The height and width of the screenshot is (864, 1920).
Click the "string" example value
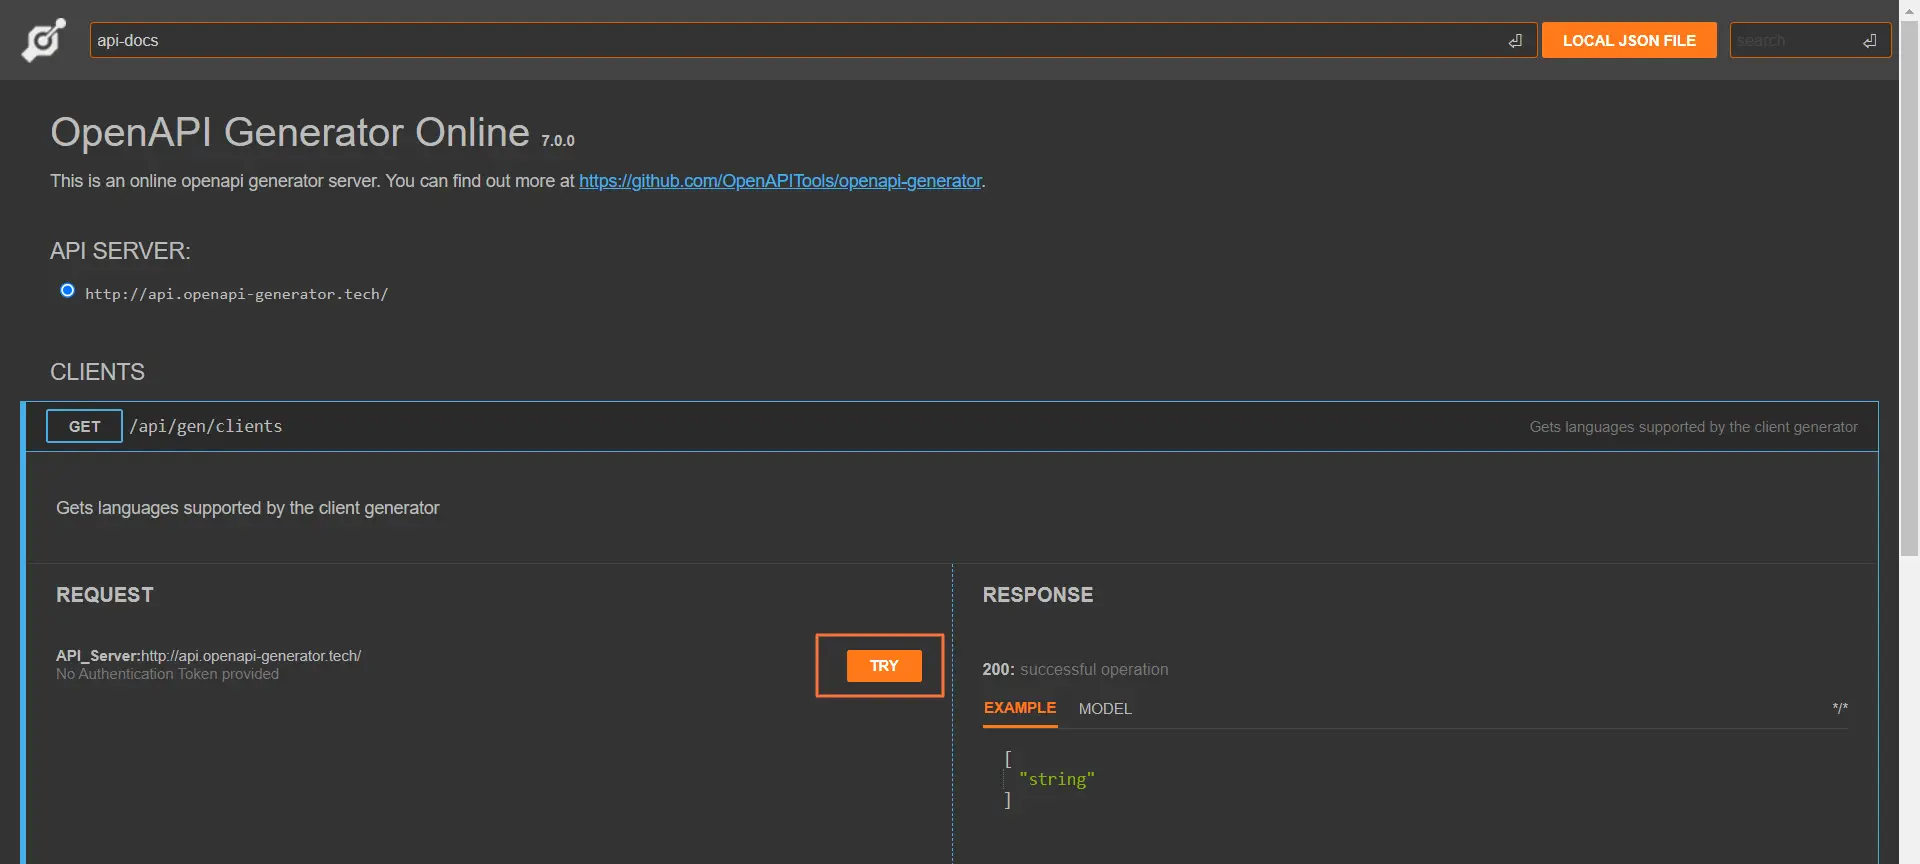[1057, 779]
